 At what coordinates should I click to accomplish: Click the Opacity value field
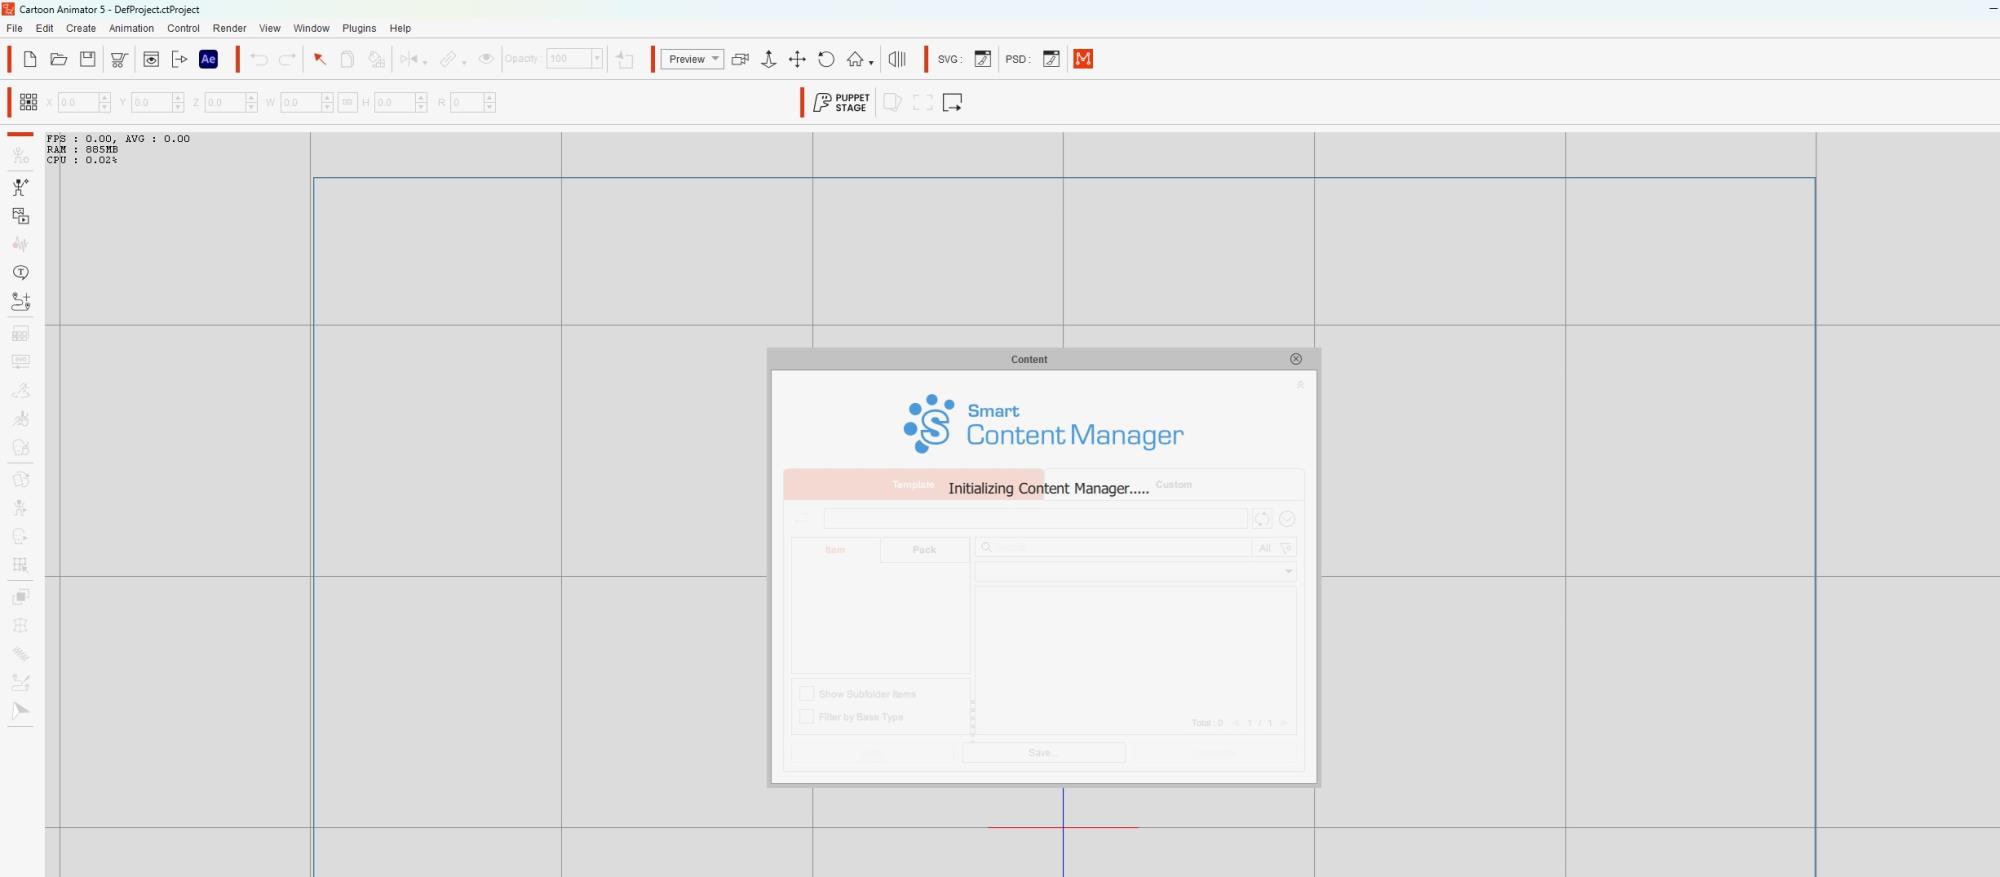[568, 59]
